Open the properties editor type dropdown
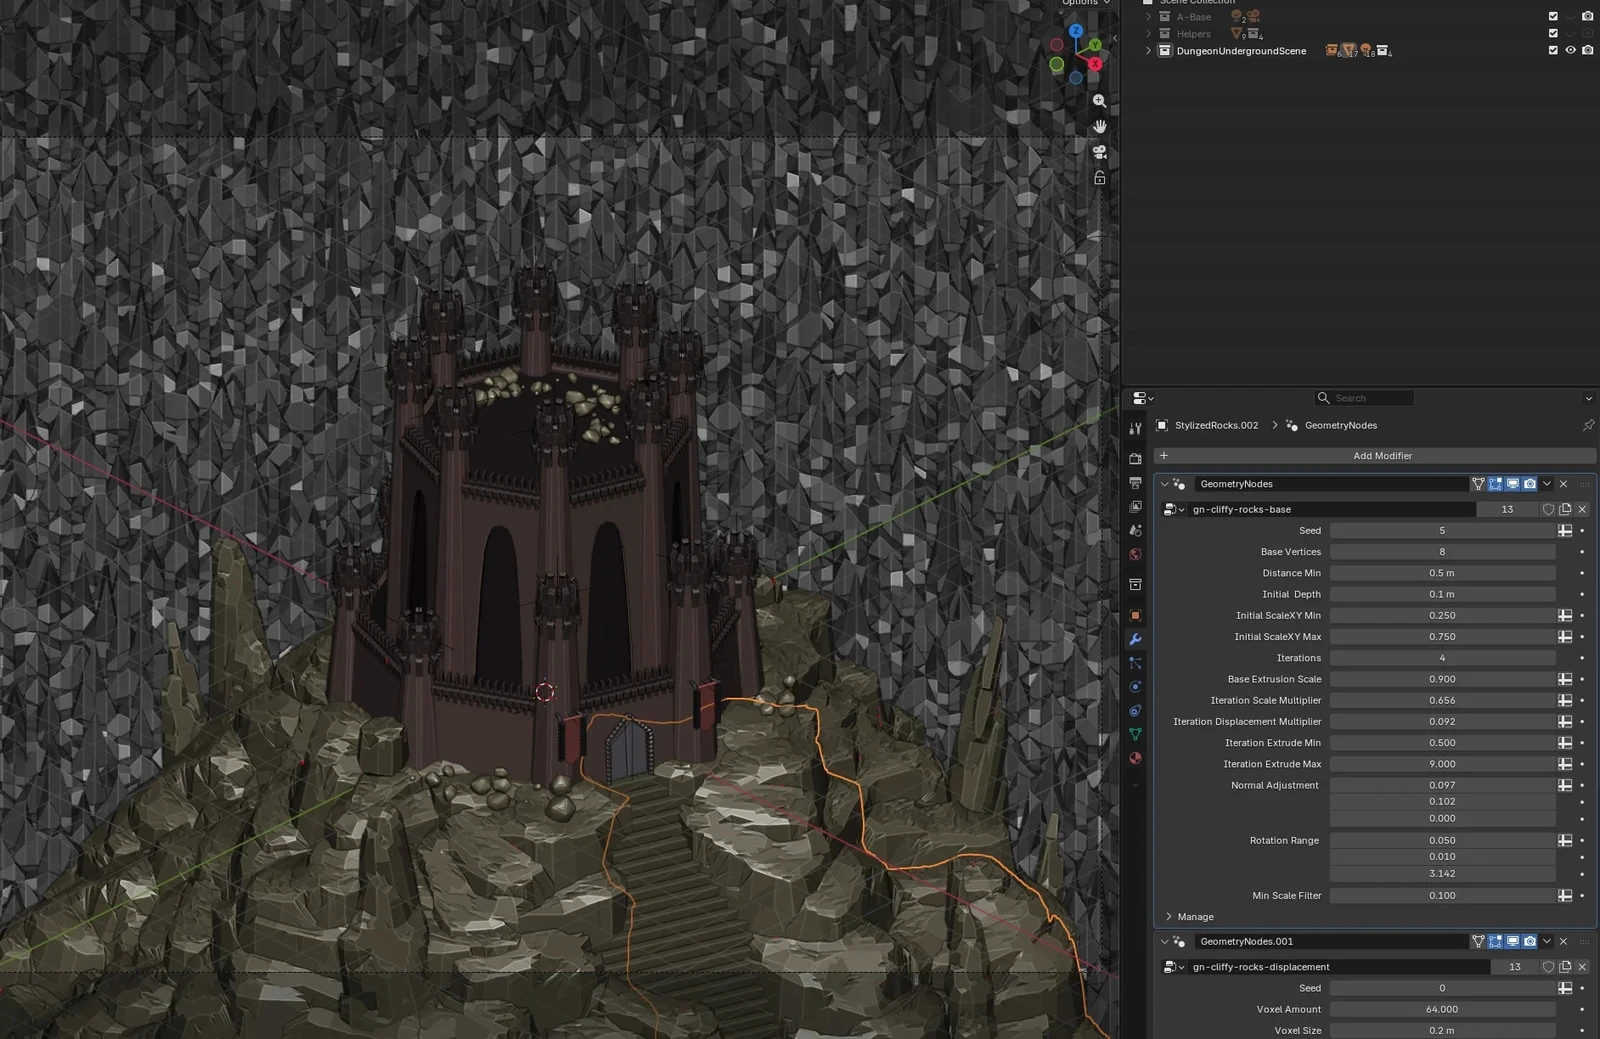 point(1143,398)
